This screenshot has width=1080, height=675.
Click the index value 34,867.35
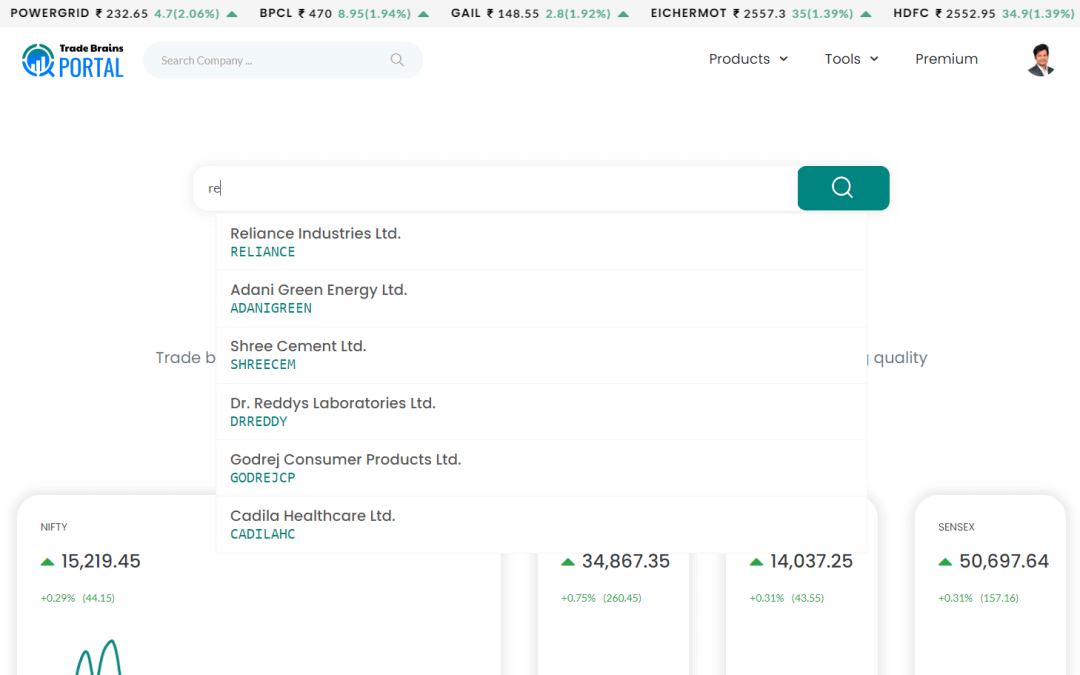[x=625, y=561]
